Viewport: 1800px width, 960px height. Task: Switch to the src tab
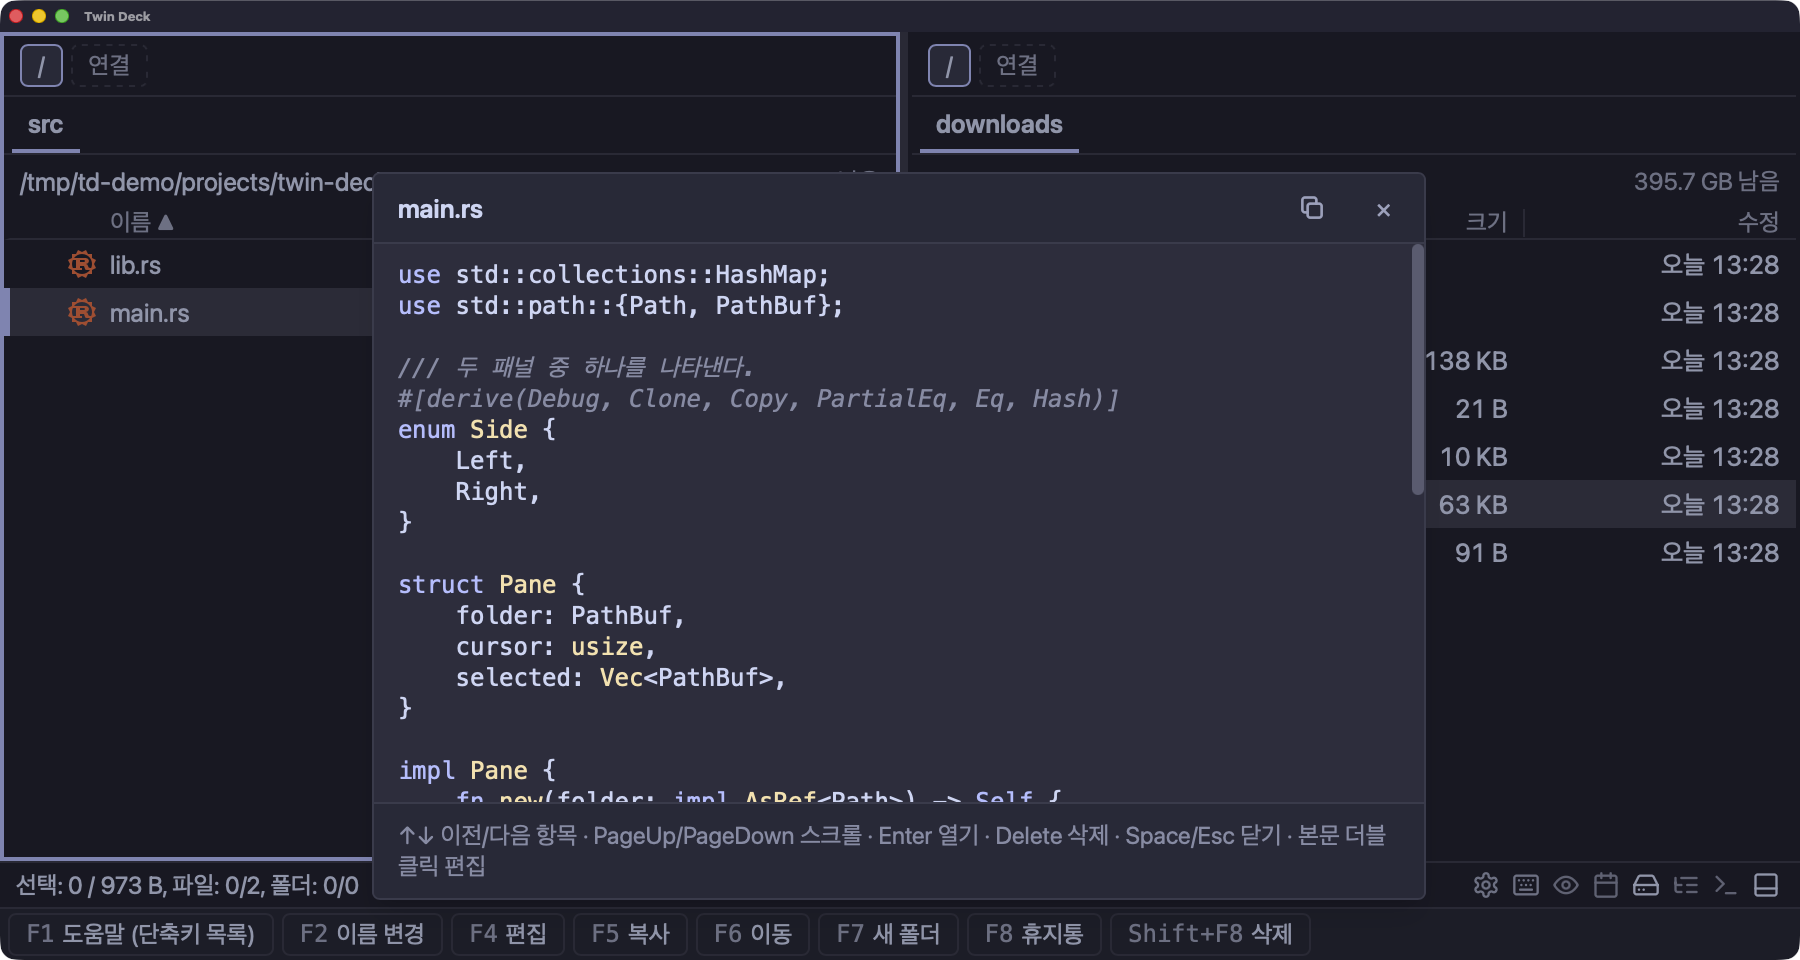45,125
